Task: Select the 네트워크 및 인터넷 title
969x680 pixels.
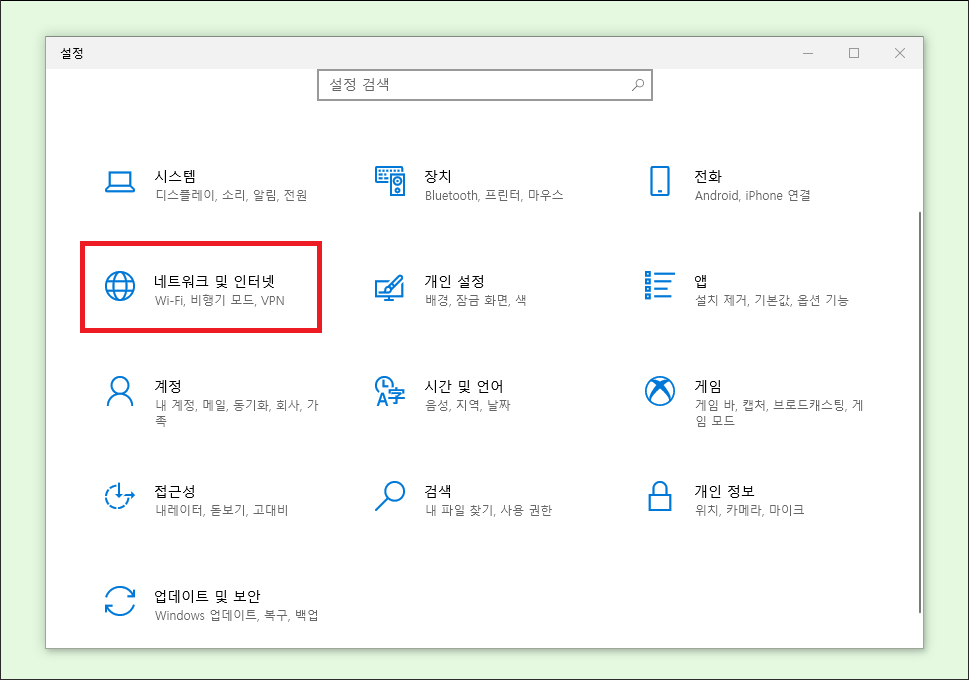Action: pos(214,281)
